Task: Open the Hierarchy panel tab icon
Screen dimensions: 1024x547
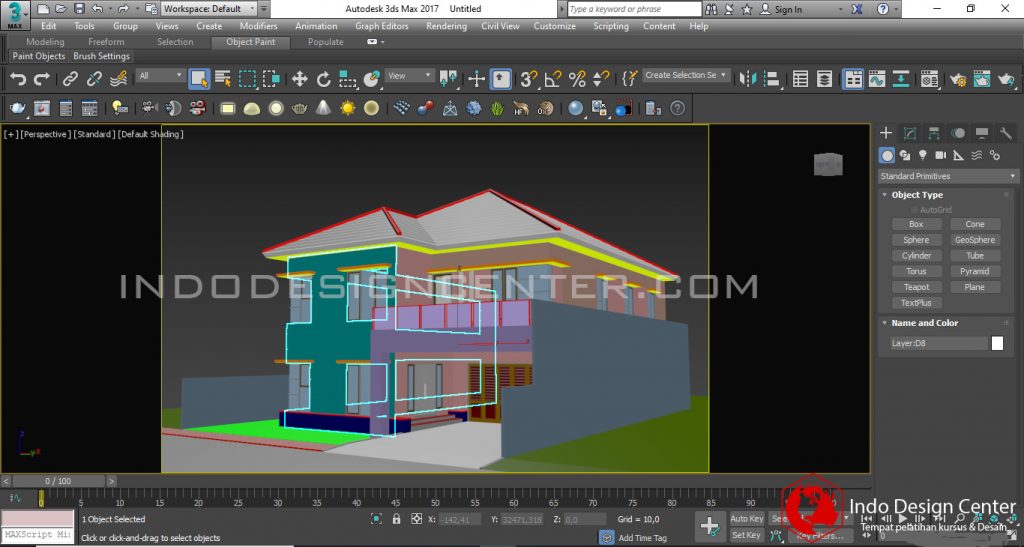Action: pos(934,133)
